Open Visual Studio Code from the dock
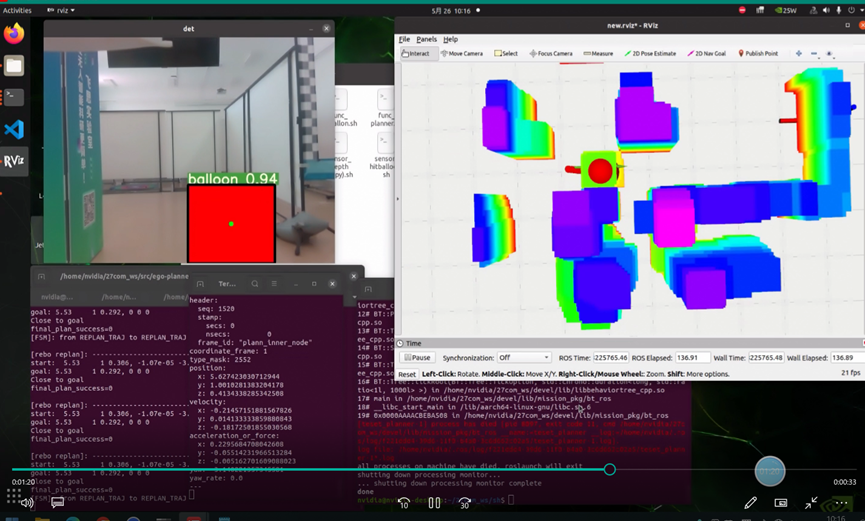The width and height of the screenshot is (865, 521). (14, 129)
